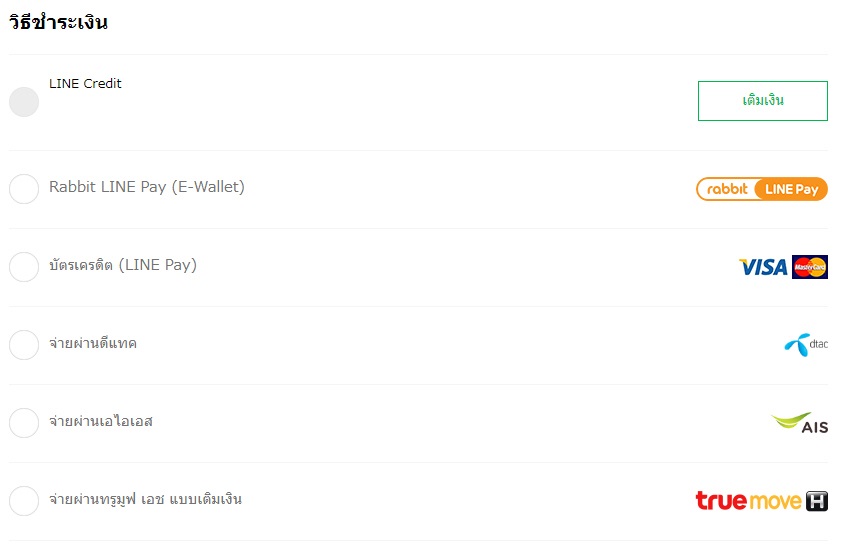The image size is (852, 552).
Task: Click the AIS carrier logo
Action: (799, 423)
